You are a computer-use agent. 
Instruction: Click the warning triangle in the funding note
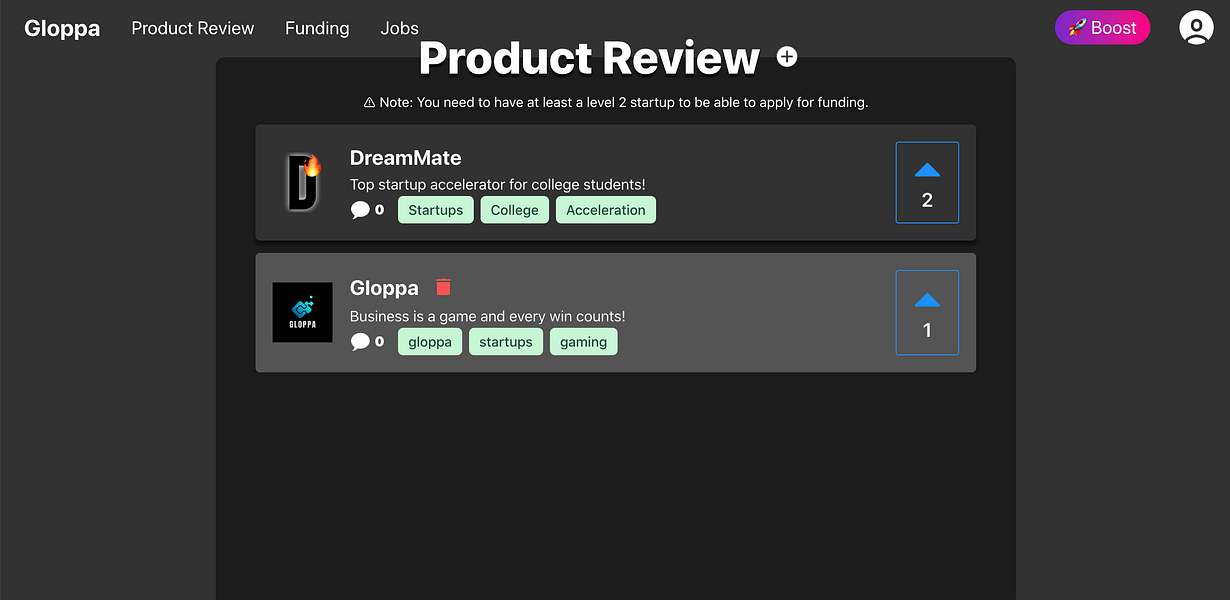(370, 102)
